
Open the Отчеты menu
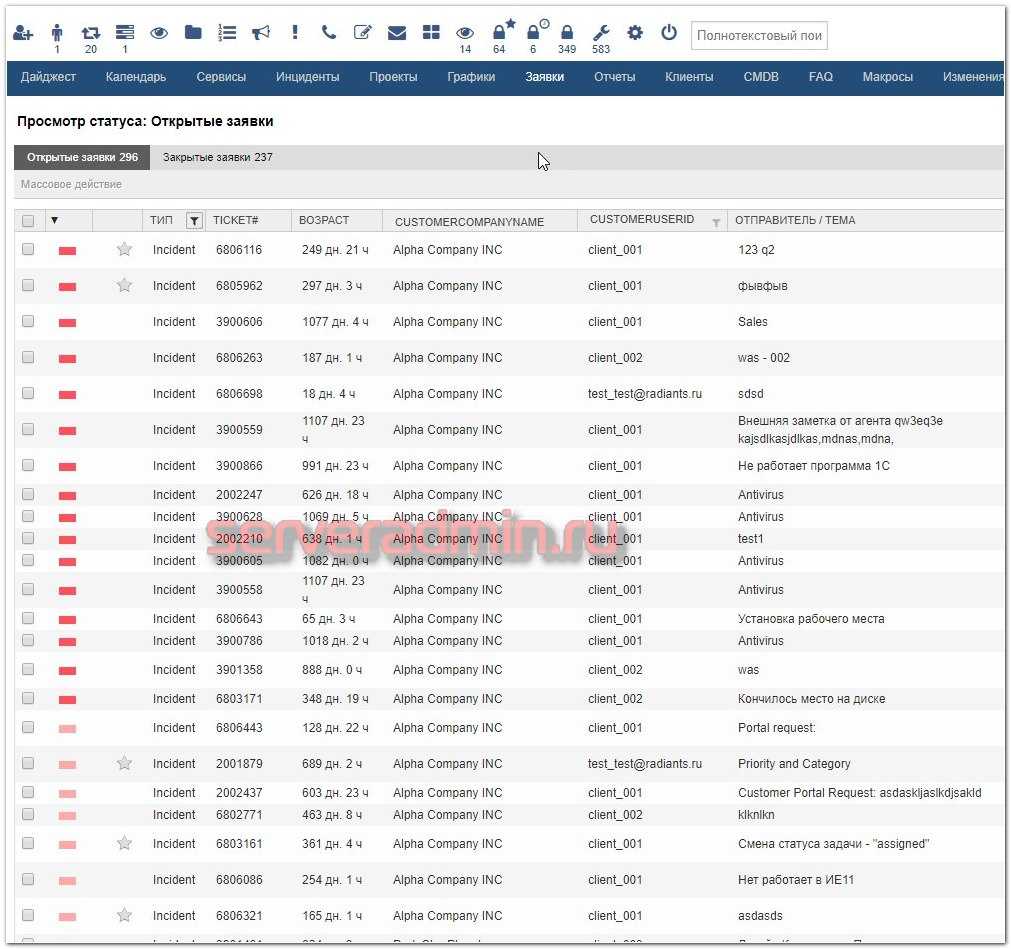coord(614,77)
